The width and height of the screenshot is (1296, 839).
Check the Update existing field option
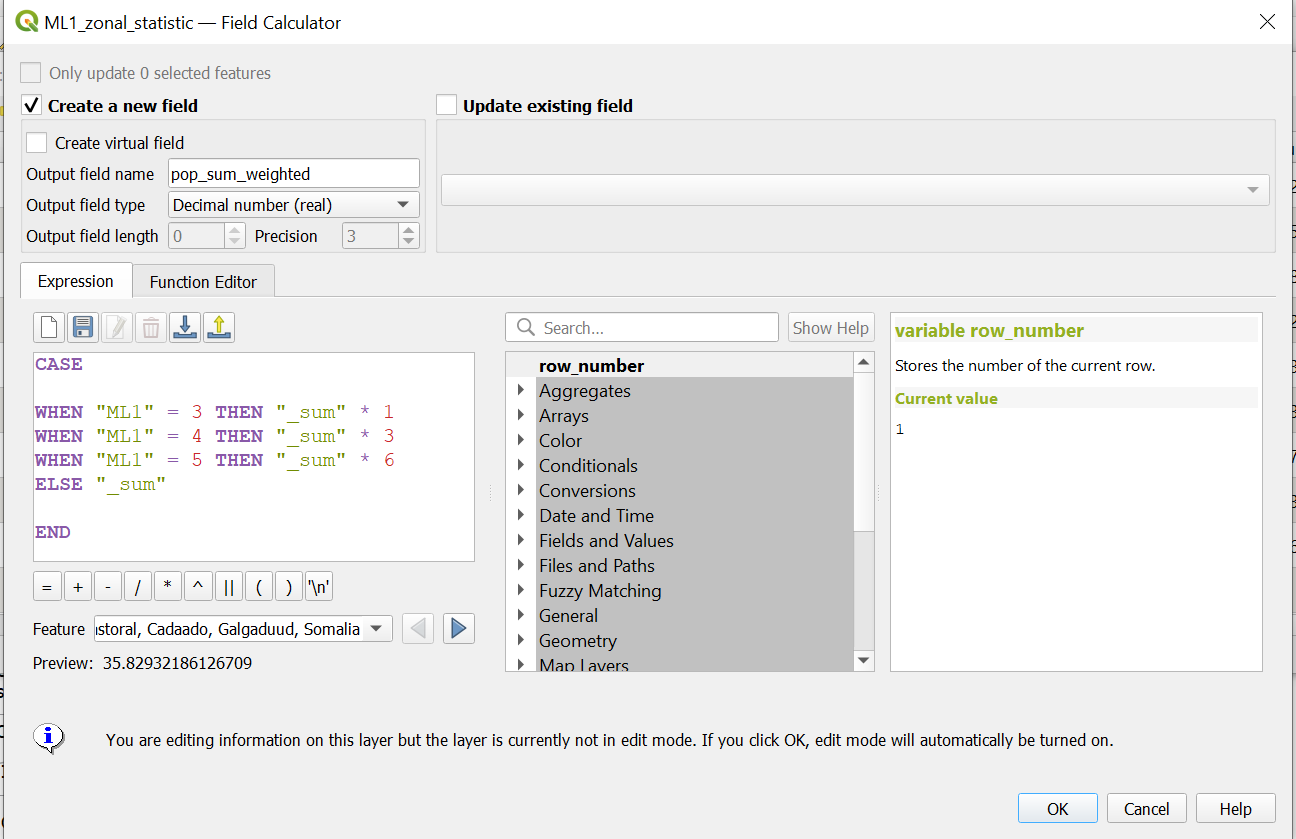tap(447, 106)
